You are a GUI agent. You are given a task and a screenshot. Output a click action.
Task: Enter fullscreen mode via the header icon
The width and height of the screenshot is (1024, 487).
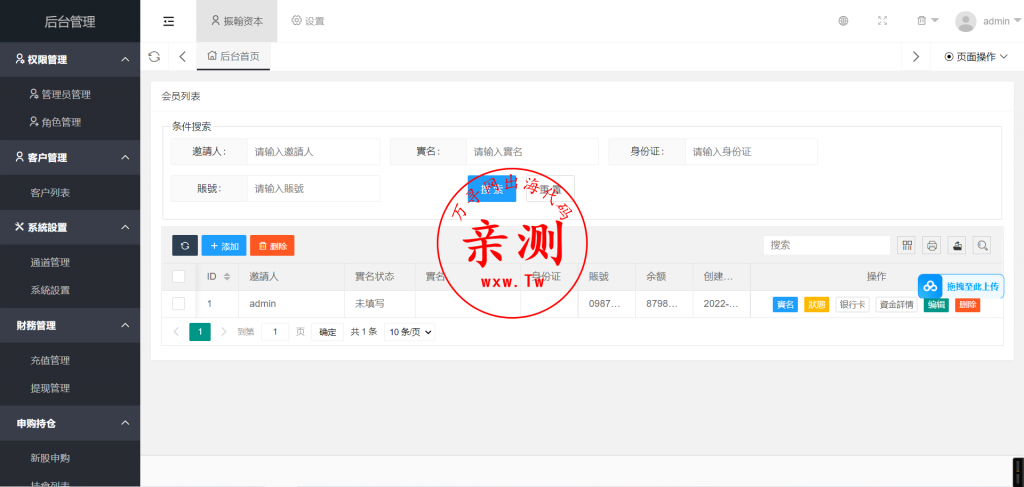pos(882,21)
